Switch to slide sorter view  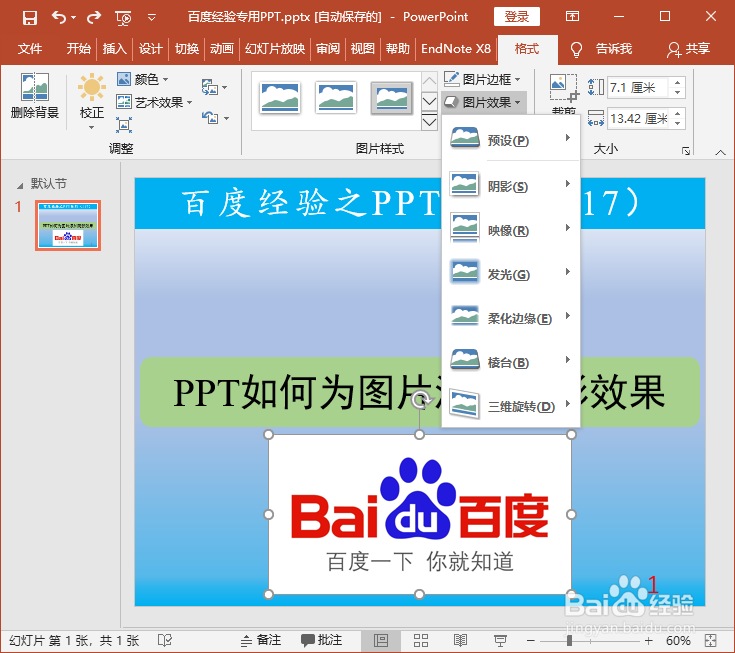pyautogui.click(x=420, y=640)
